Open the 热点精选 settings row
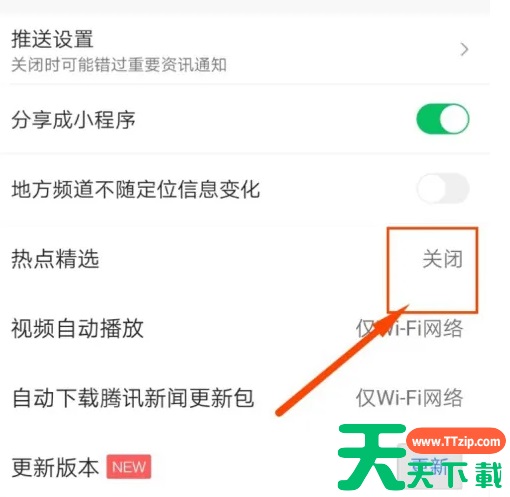This screenshot has height=497, width=510. 245,259
